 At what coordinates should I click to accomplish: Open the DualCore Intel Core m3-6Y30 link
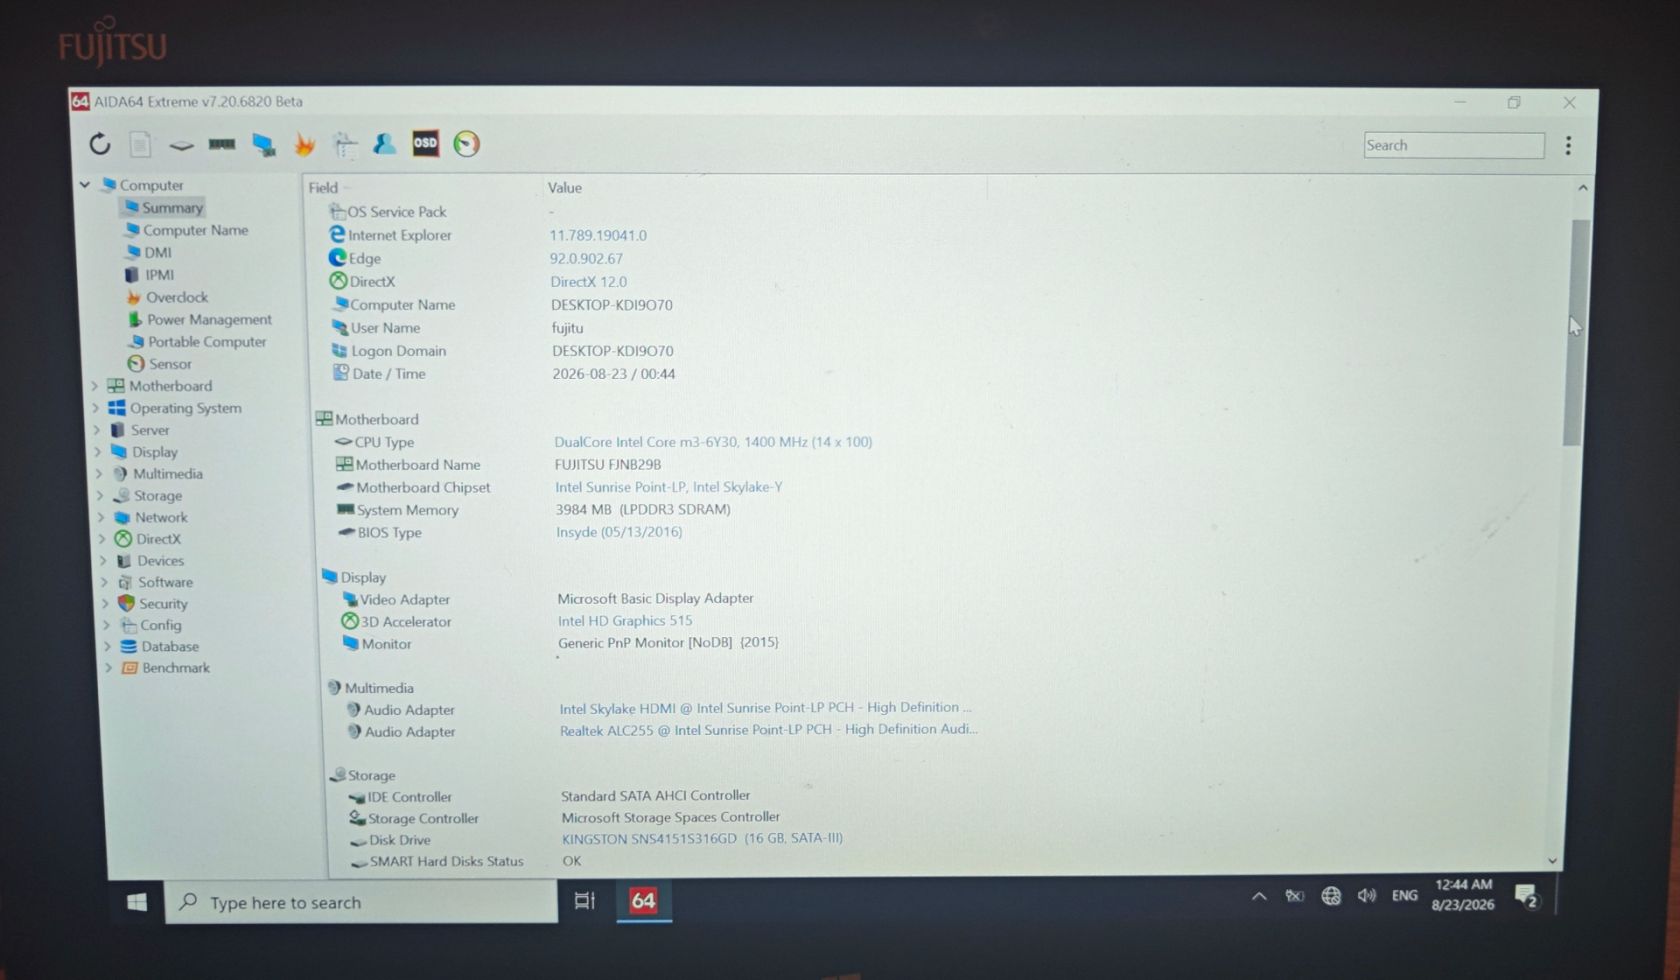[713, 442]
